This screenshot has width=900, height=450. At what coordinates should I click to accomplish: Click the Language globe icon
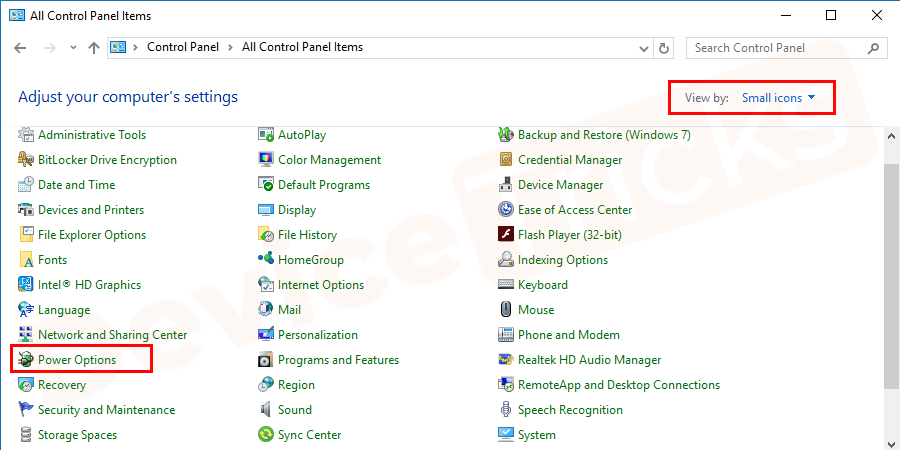point(26,310)
